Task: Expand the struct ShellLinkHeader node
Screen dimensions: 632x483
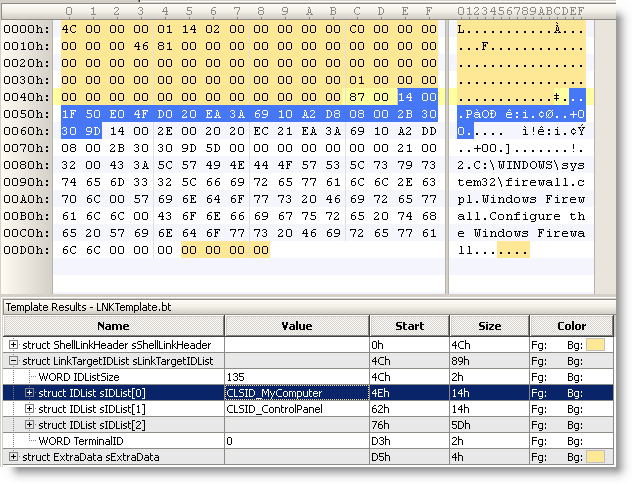Action: (x=13, y=344)
